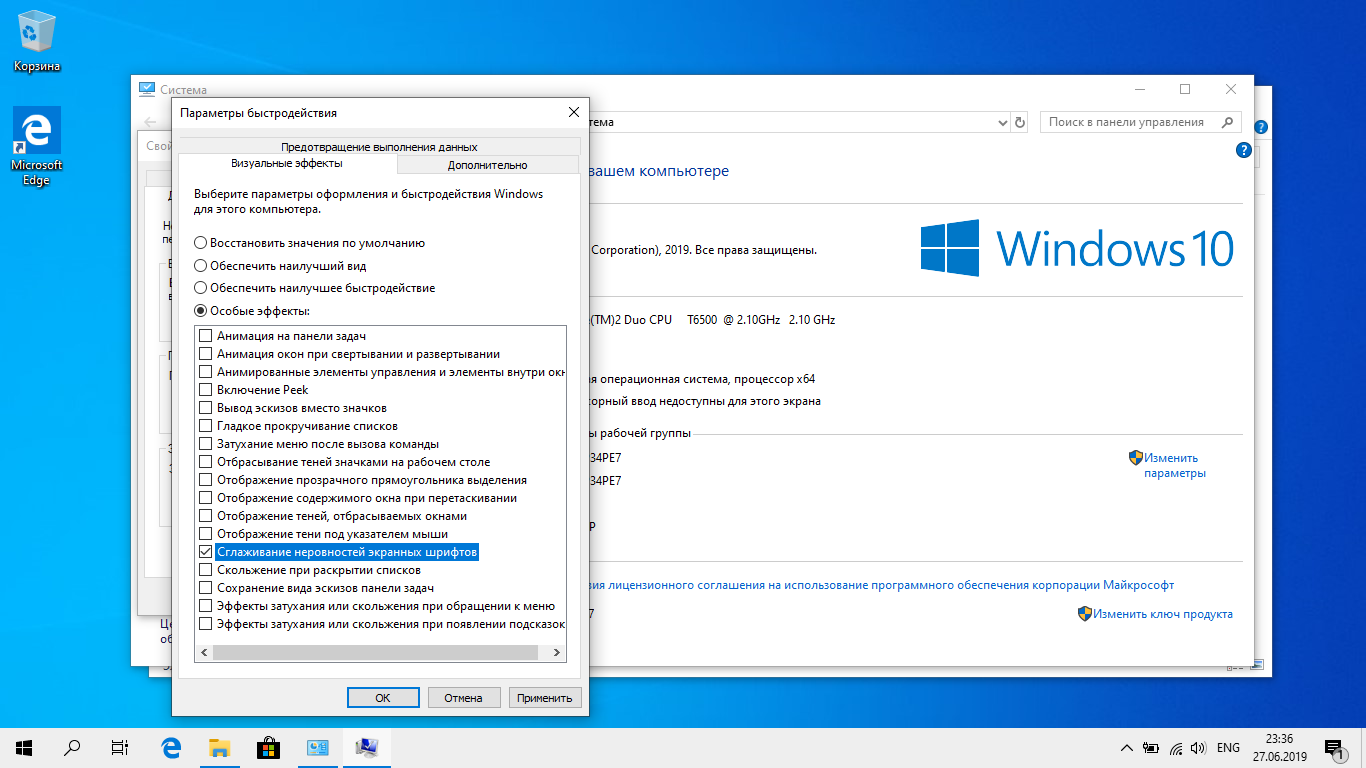
Task: Open Task View on taskbar
Action: (x=120, y=746)
